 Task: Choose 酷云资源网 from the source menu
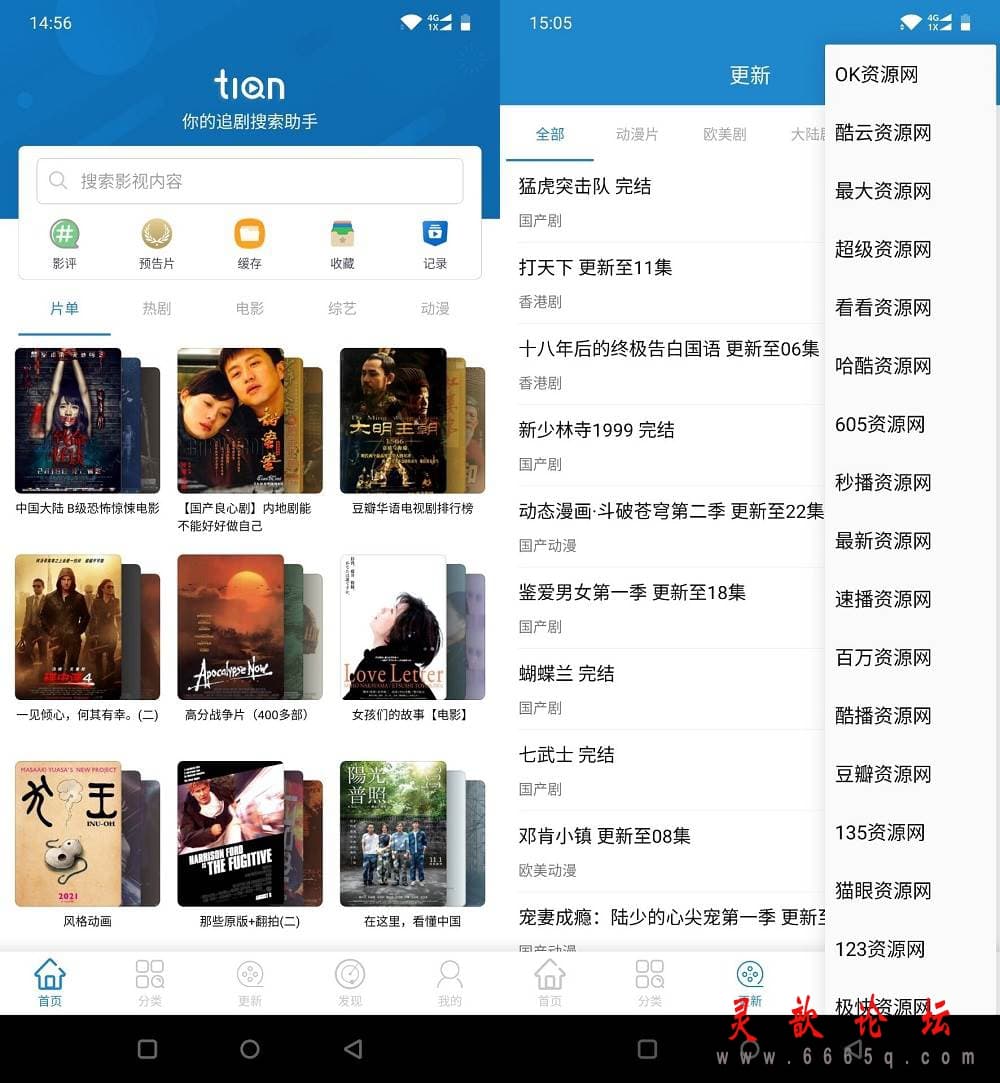910,132
